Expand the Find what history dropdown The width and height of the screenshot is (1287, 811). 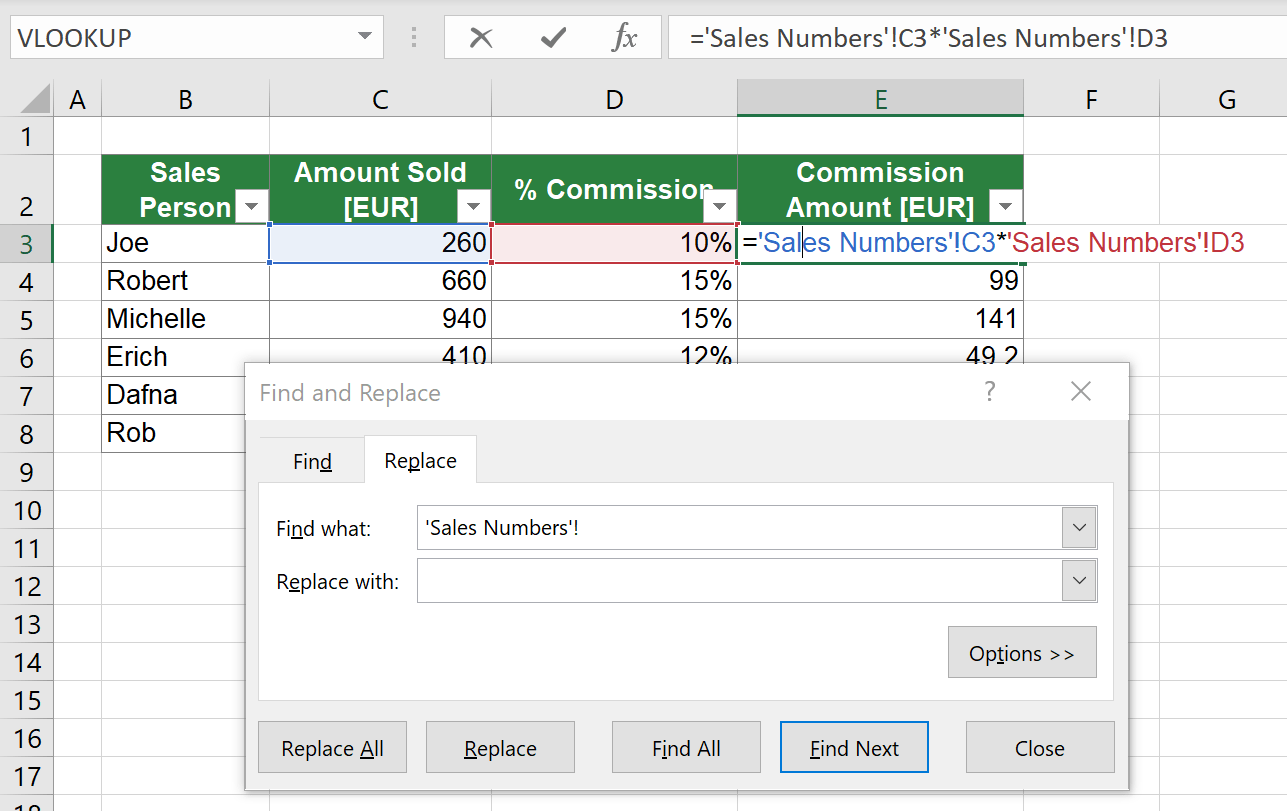click(x=1078, y=527)
